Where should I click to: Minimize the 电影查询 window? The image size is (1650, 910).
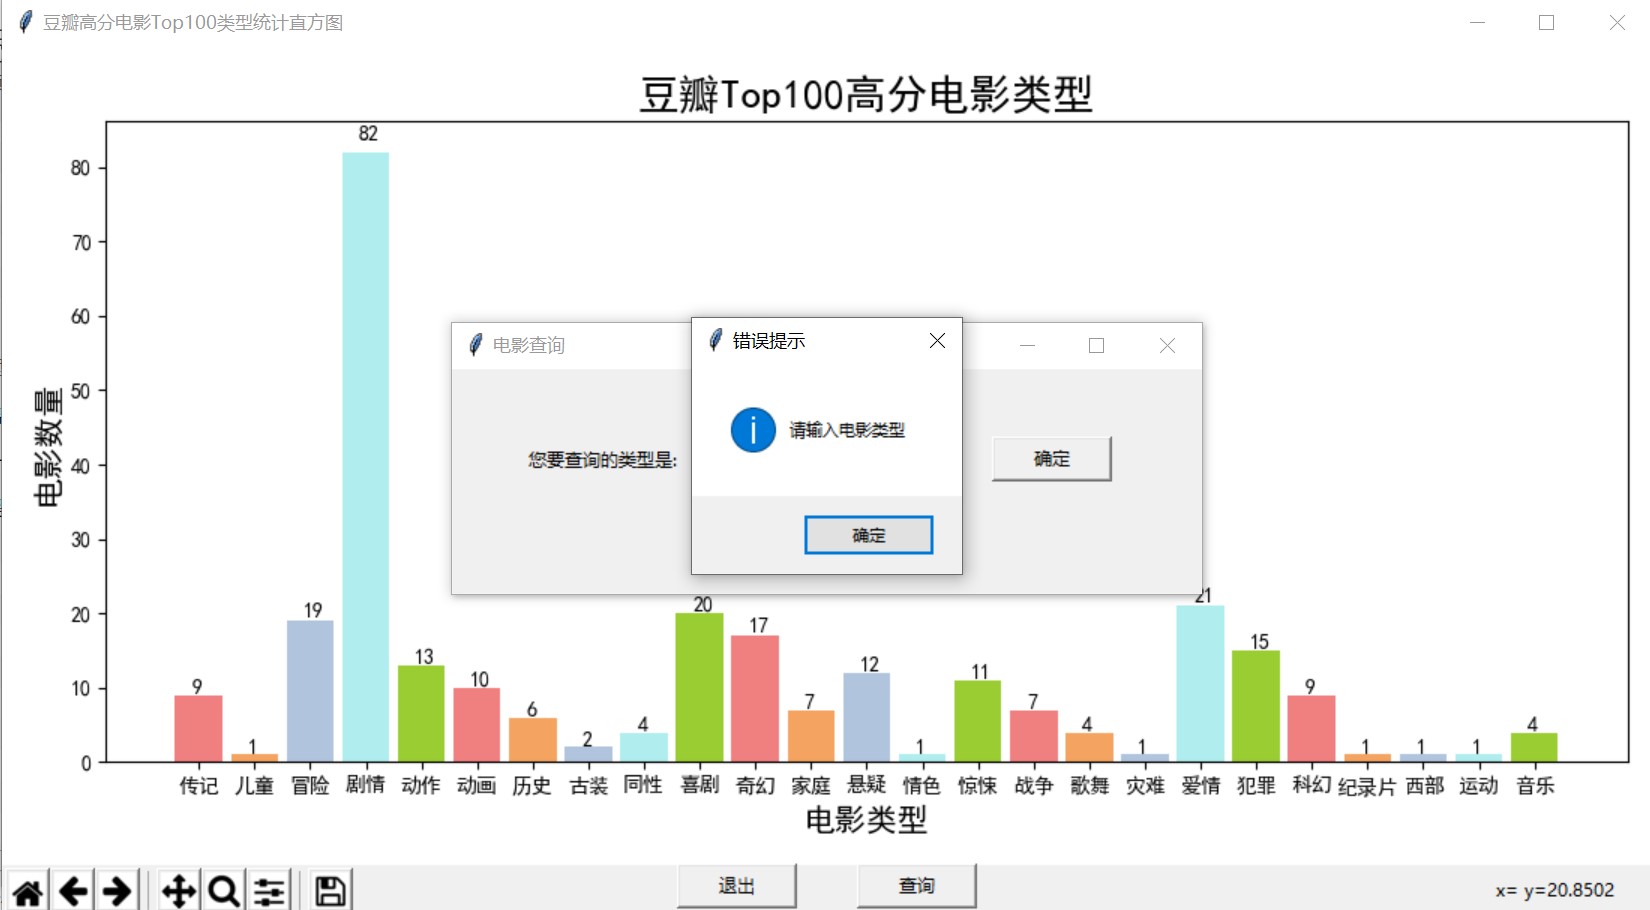pos(1027,346)
